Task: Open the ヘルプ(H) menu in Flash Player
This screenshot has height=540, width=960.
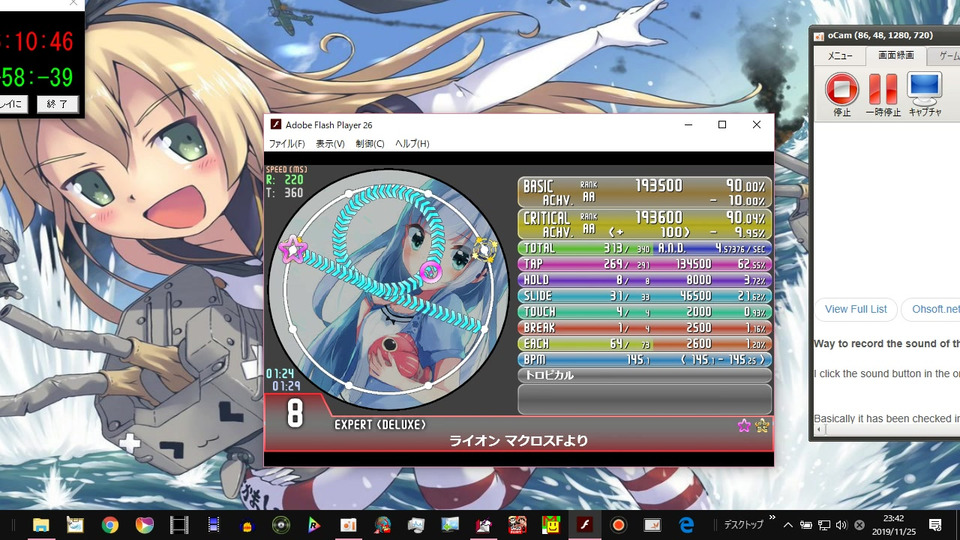Action: click(x=412, y=144)
